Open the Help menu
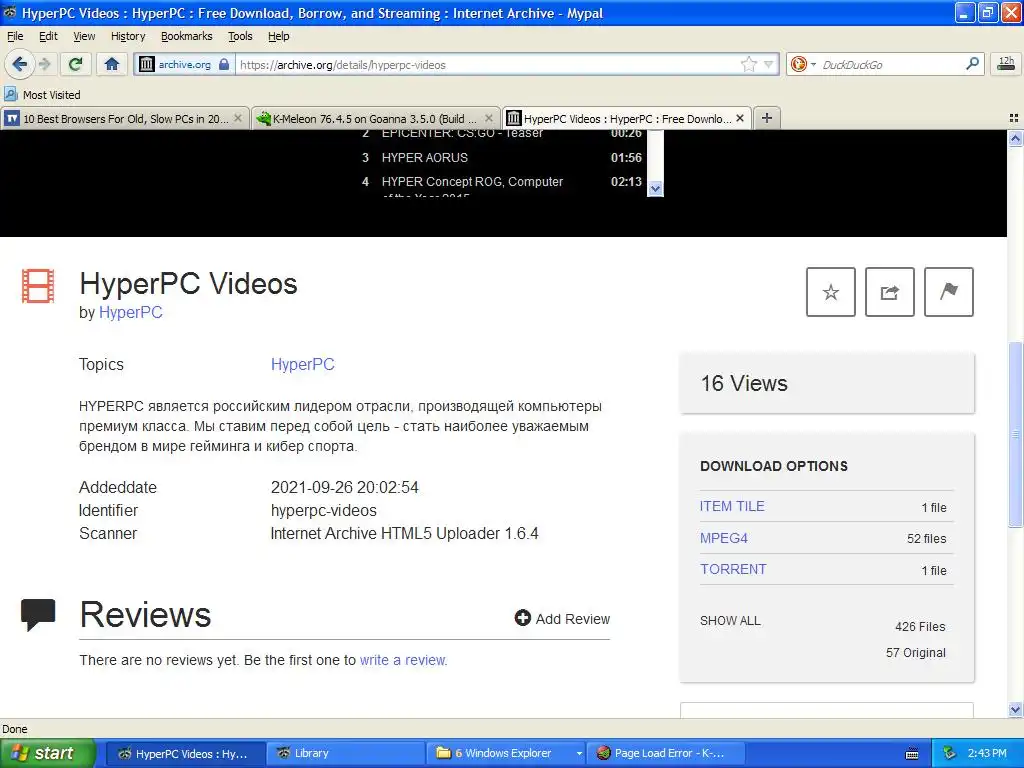Image resolution: width=1024 pixels, height=768 pixels. [x=278, y=36]
